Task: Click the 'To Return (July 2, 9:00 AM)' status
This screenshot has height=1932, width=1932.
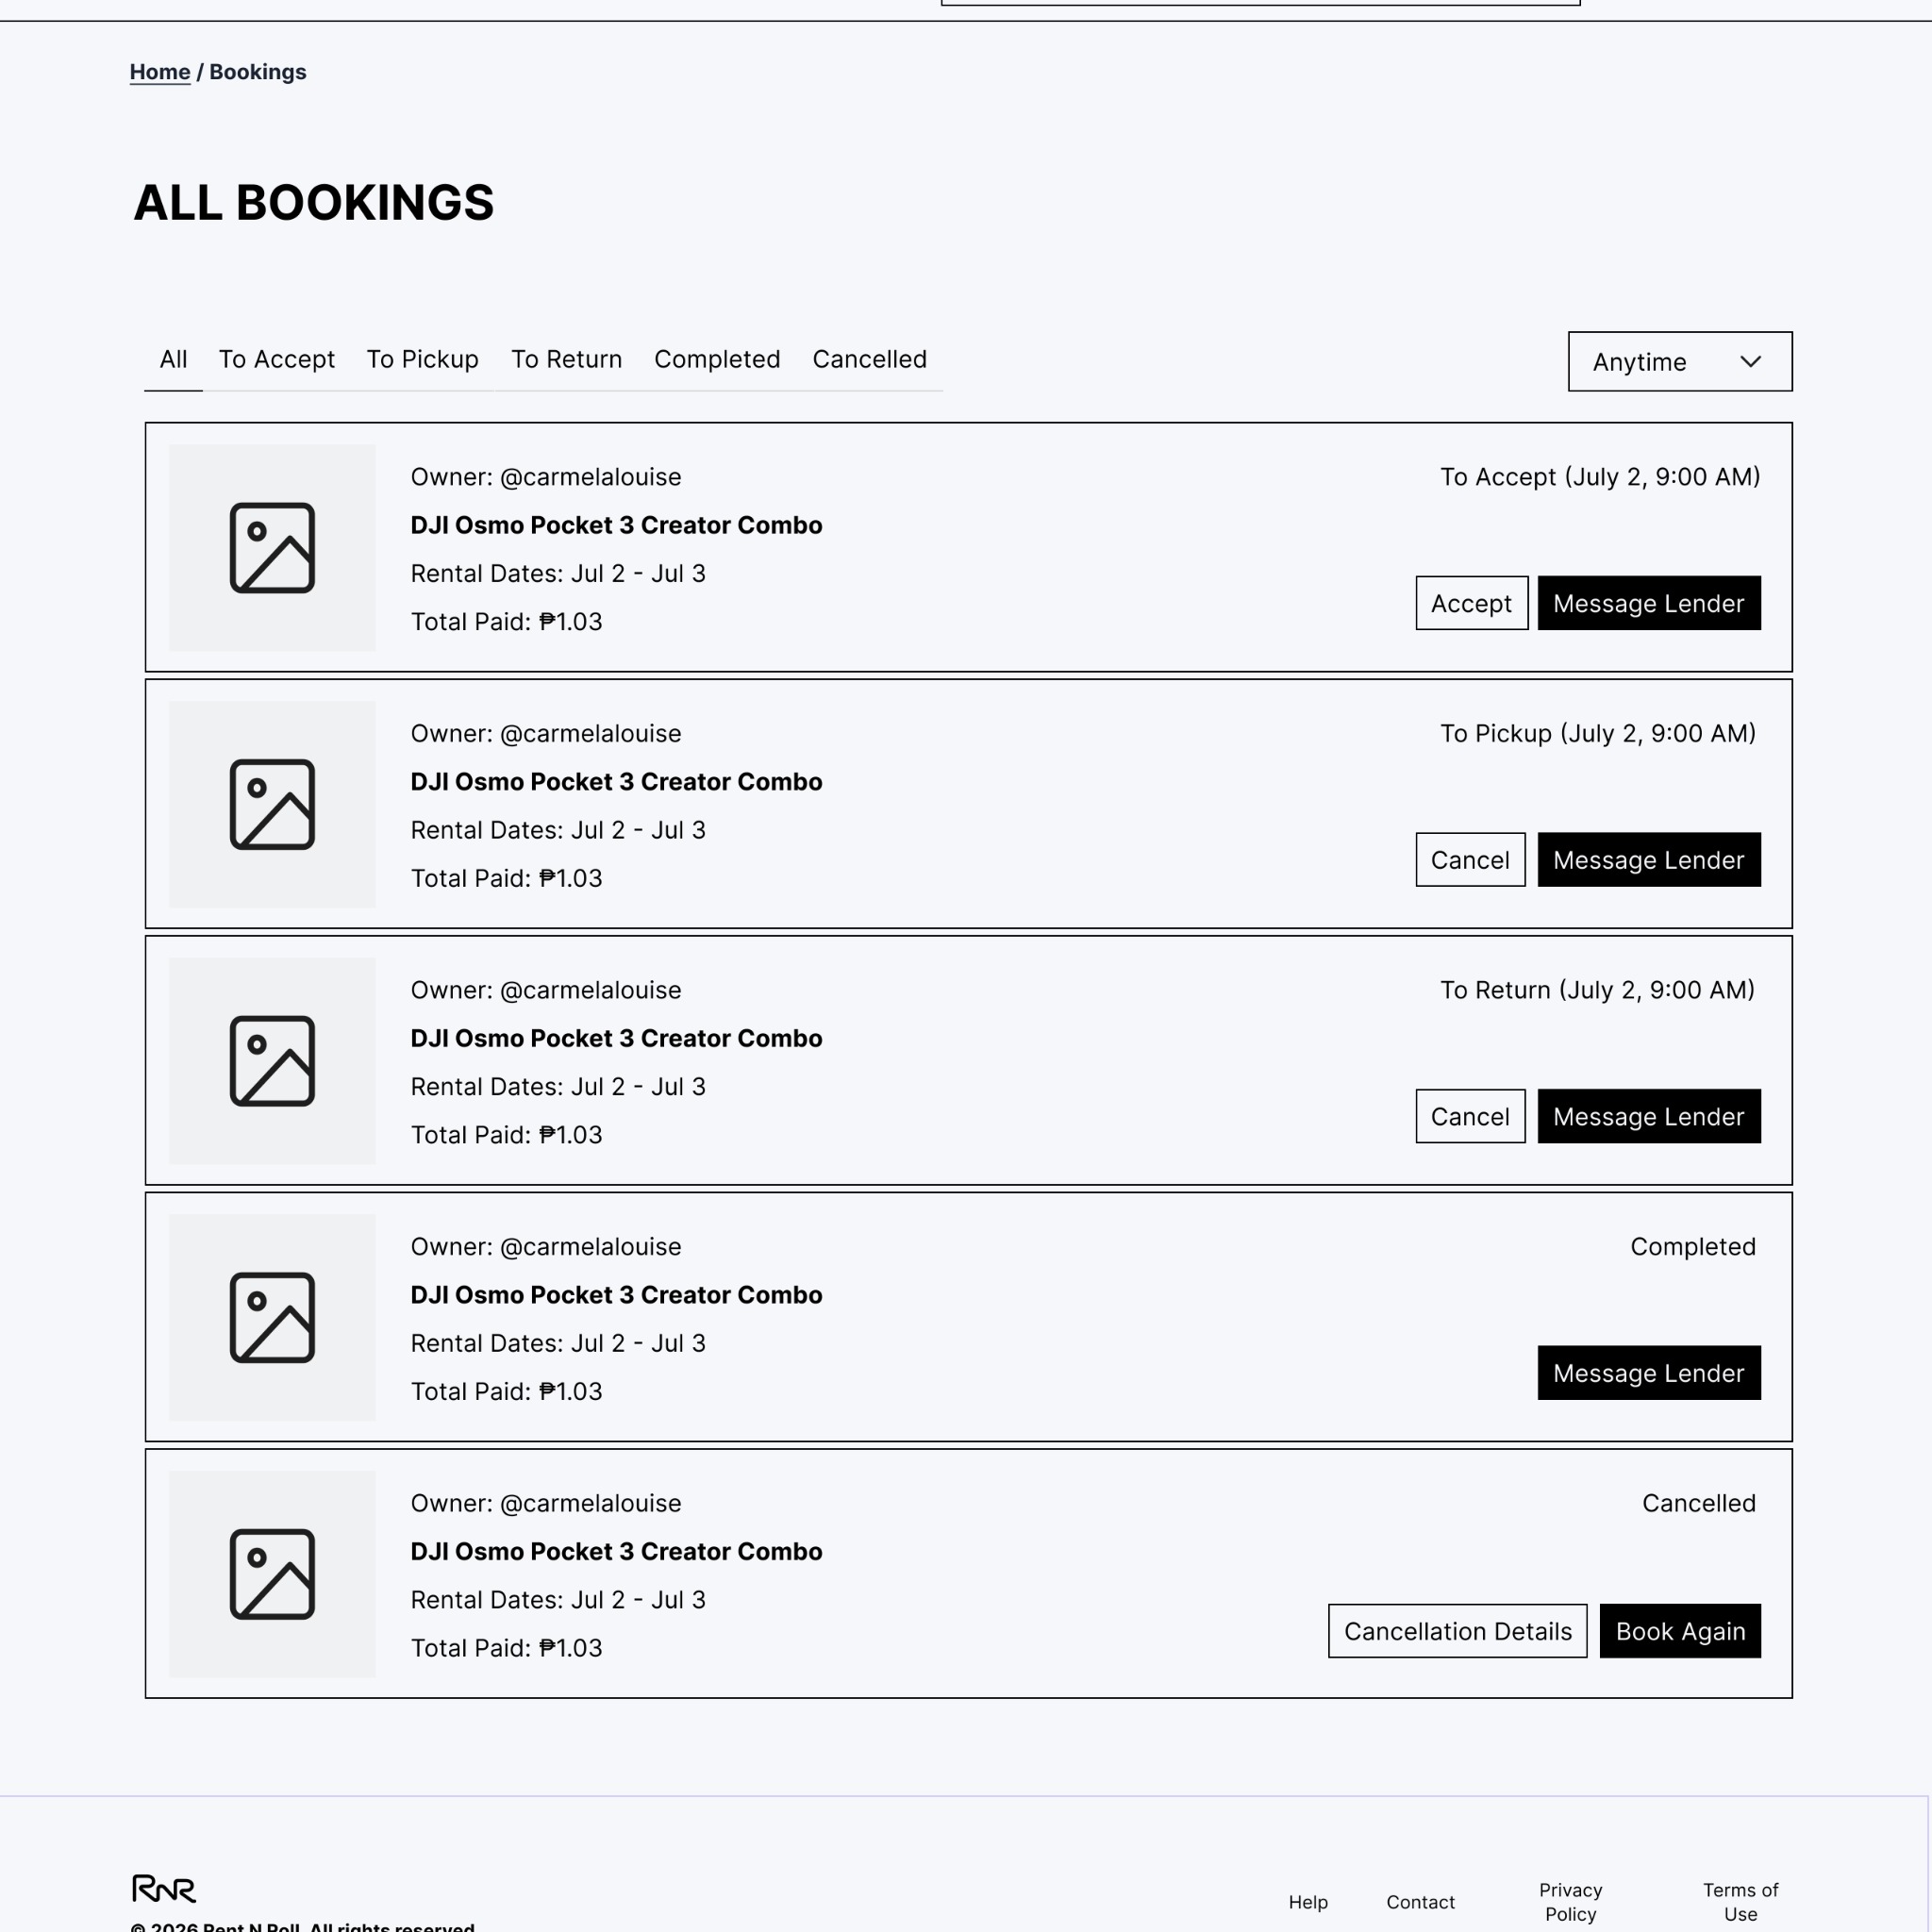Action: [1598, 990]
